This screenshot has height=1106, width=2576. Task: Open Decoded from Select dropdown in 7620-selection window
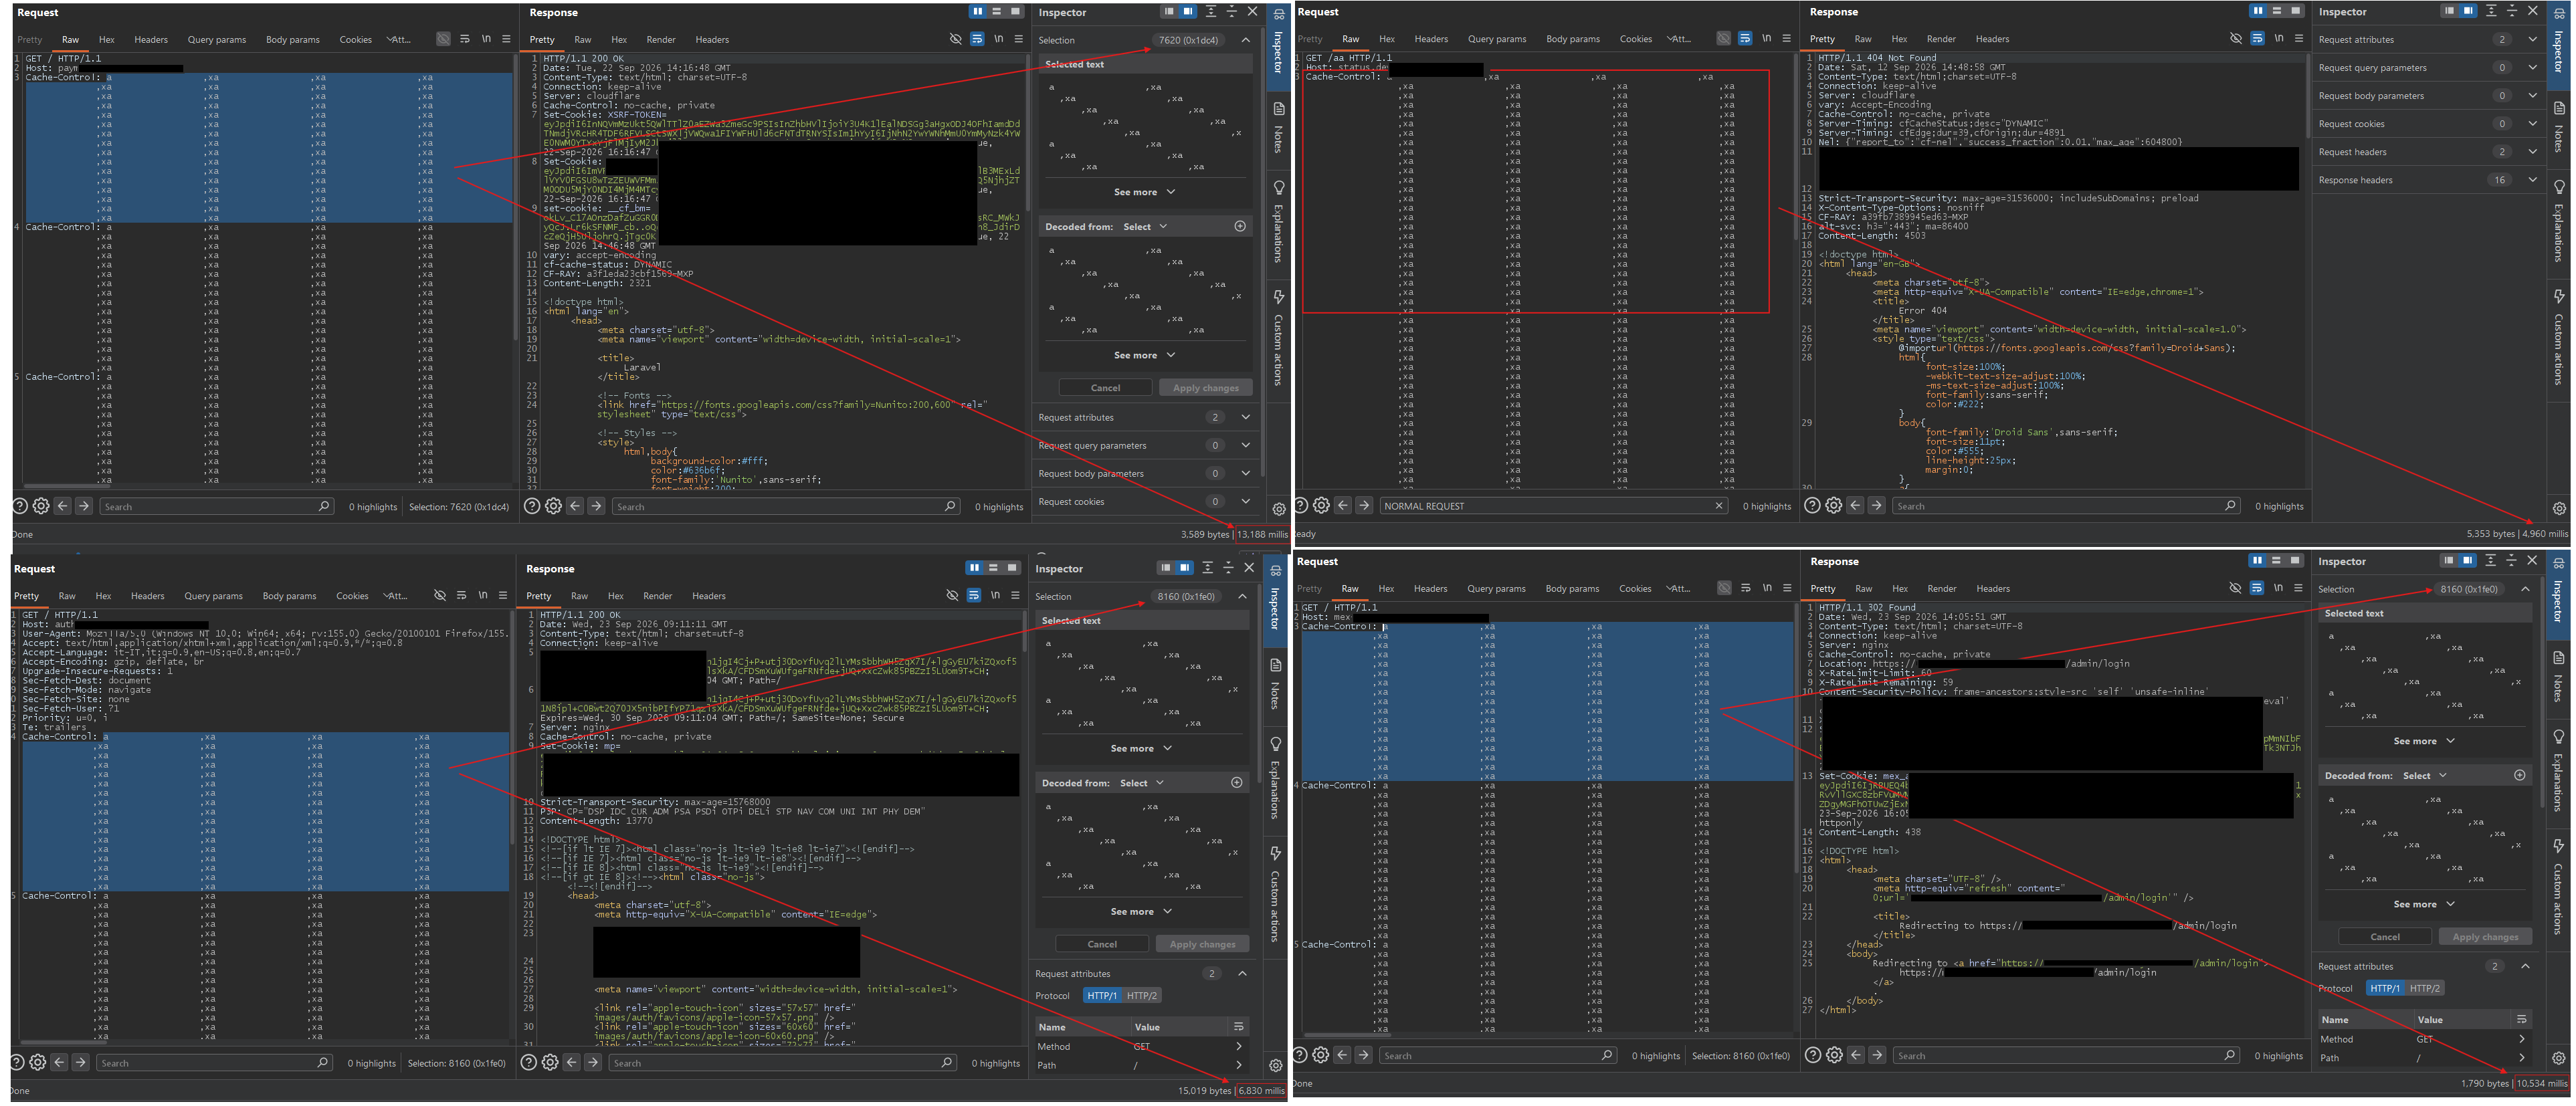point(1144,227)
